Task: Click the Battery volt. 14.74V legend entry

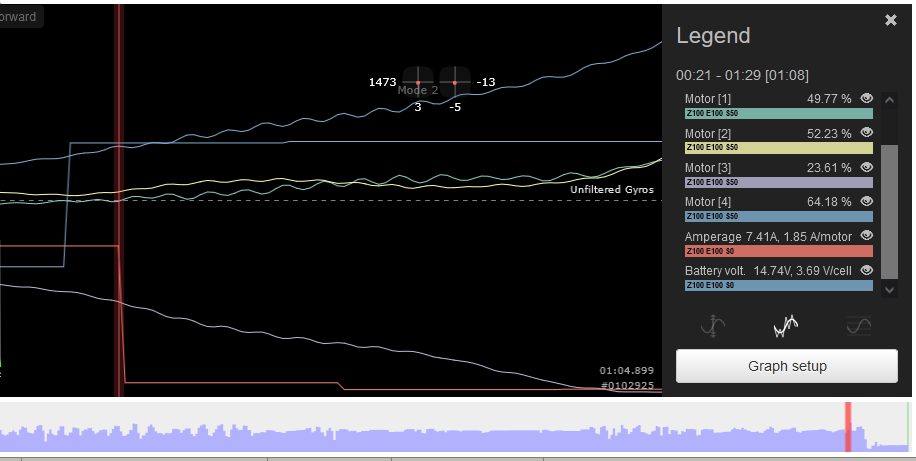Action: (768, 271)
